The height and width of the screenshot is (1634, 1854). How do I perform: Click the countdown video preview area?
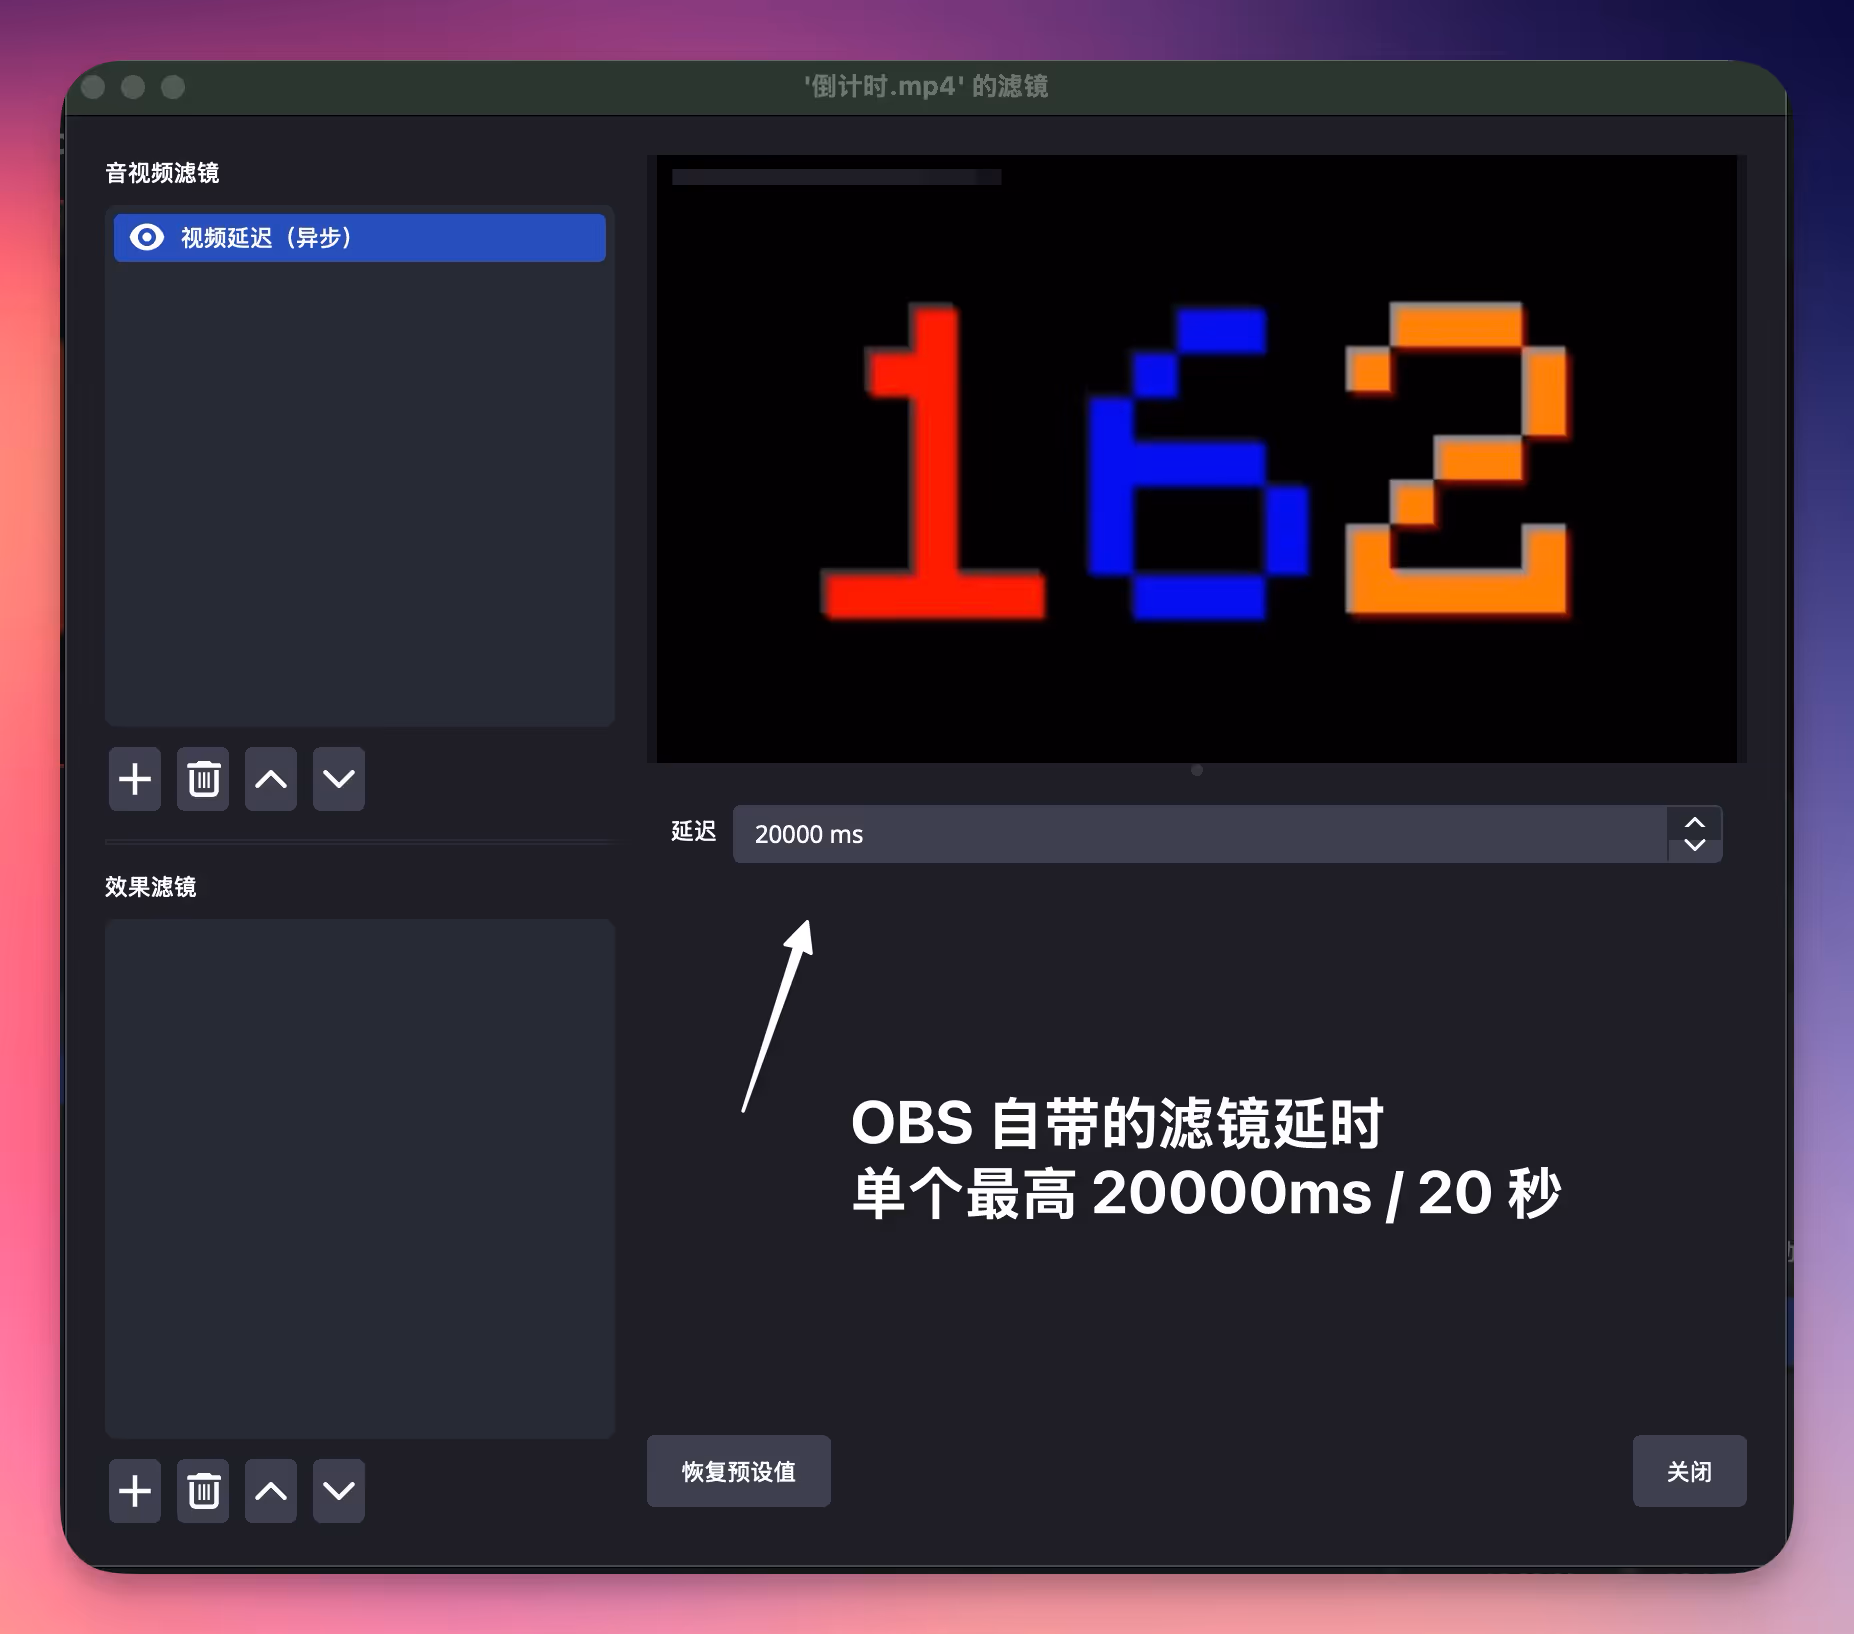[1197, 459]
